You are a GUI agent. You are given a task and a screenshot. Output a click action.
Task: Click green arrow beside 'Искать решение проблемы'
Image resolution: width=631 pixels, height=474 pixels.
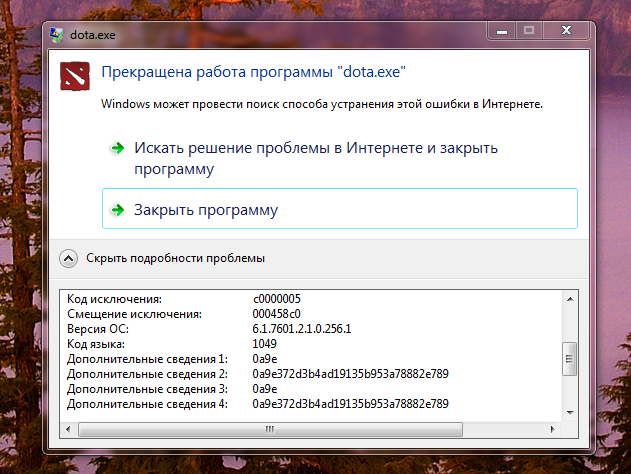pos(118,148)
